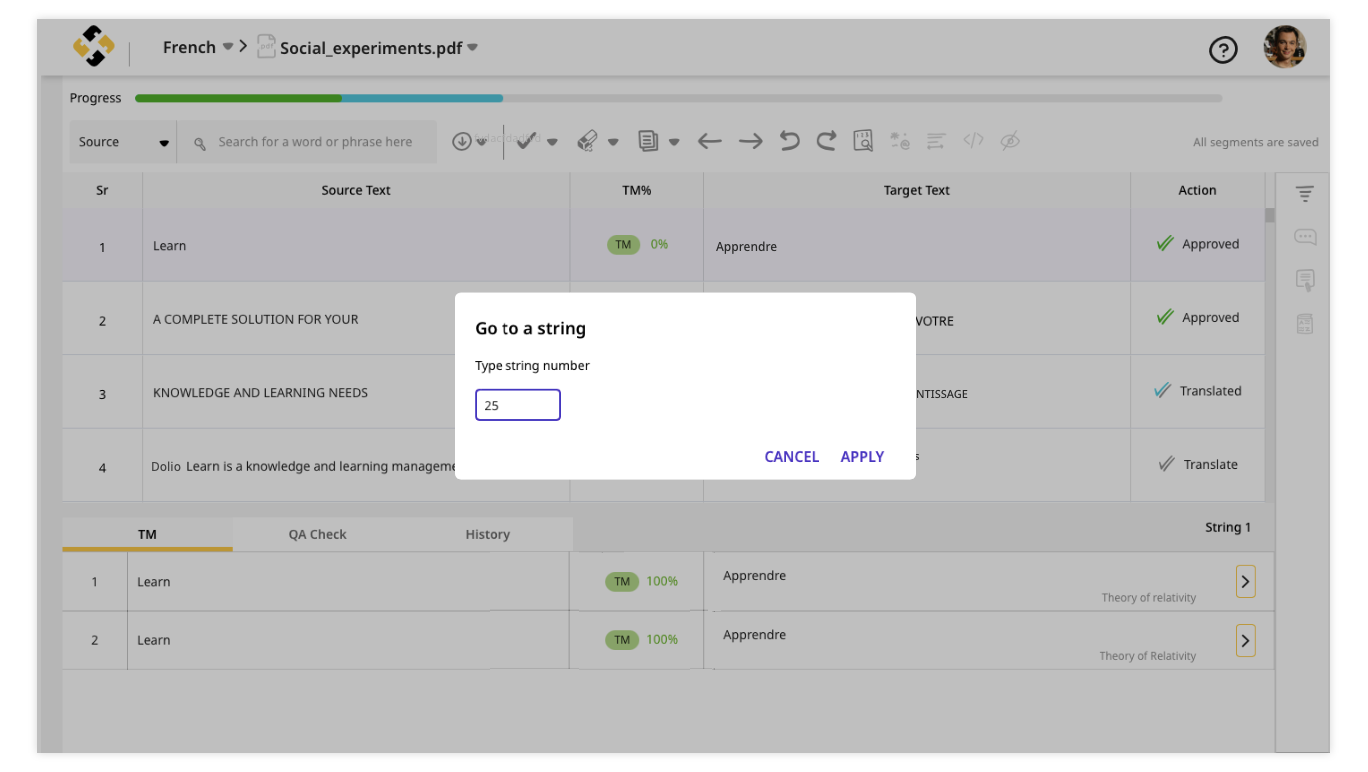Click Approved status for row 1

1198,244
